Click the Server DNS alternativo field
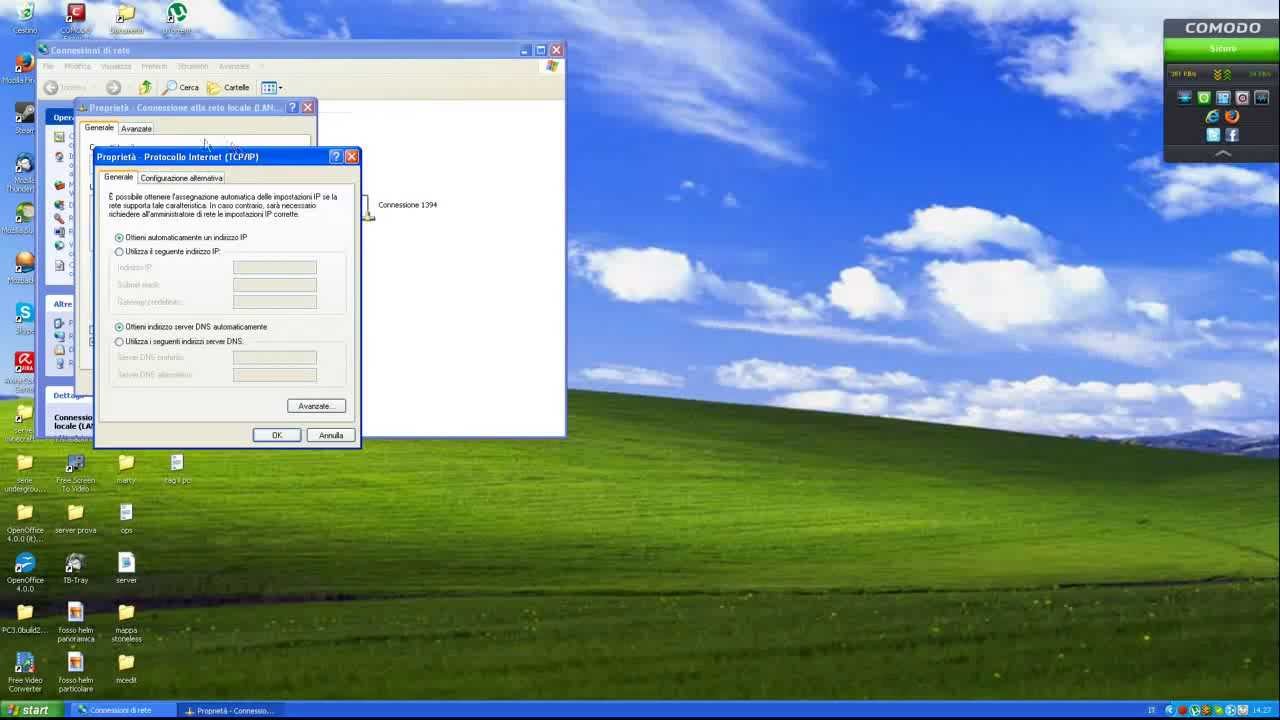 pyautogui.click(x=275, y=375)
